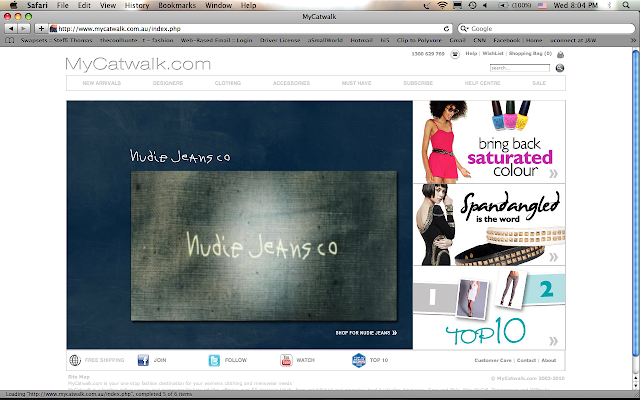Click the Site Map link
This screenshot has height=400, width=640.
click(78, 377)
